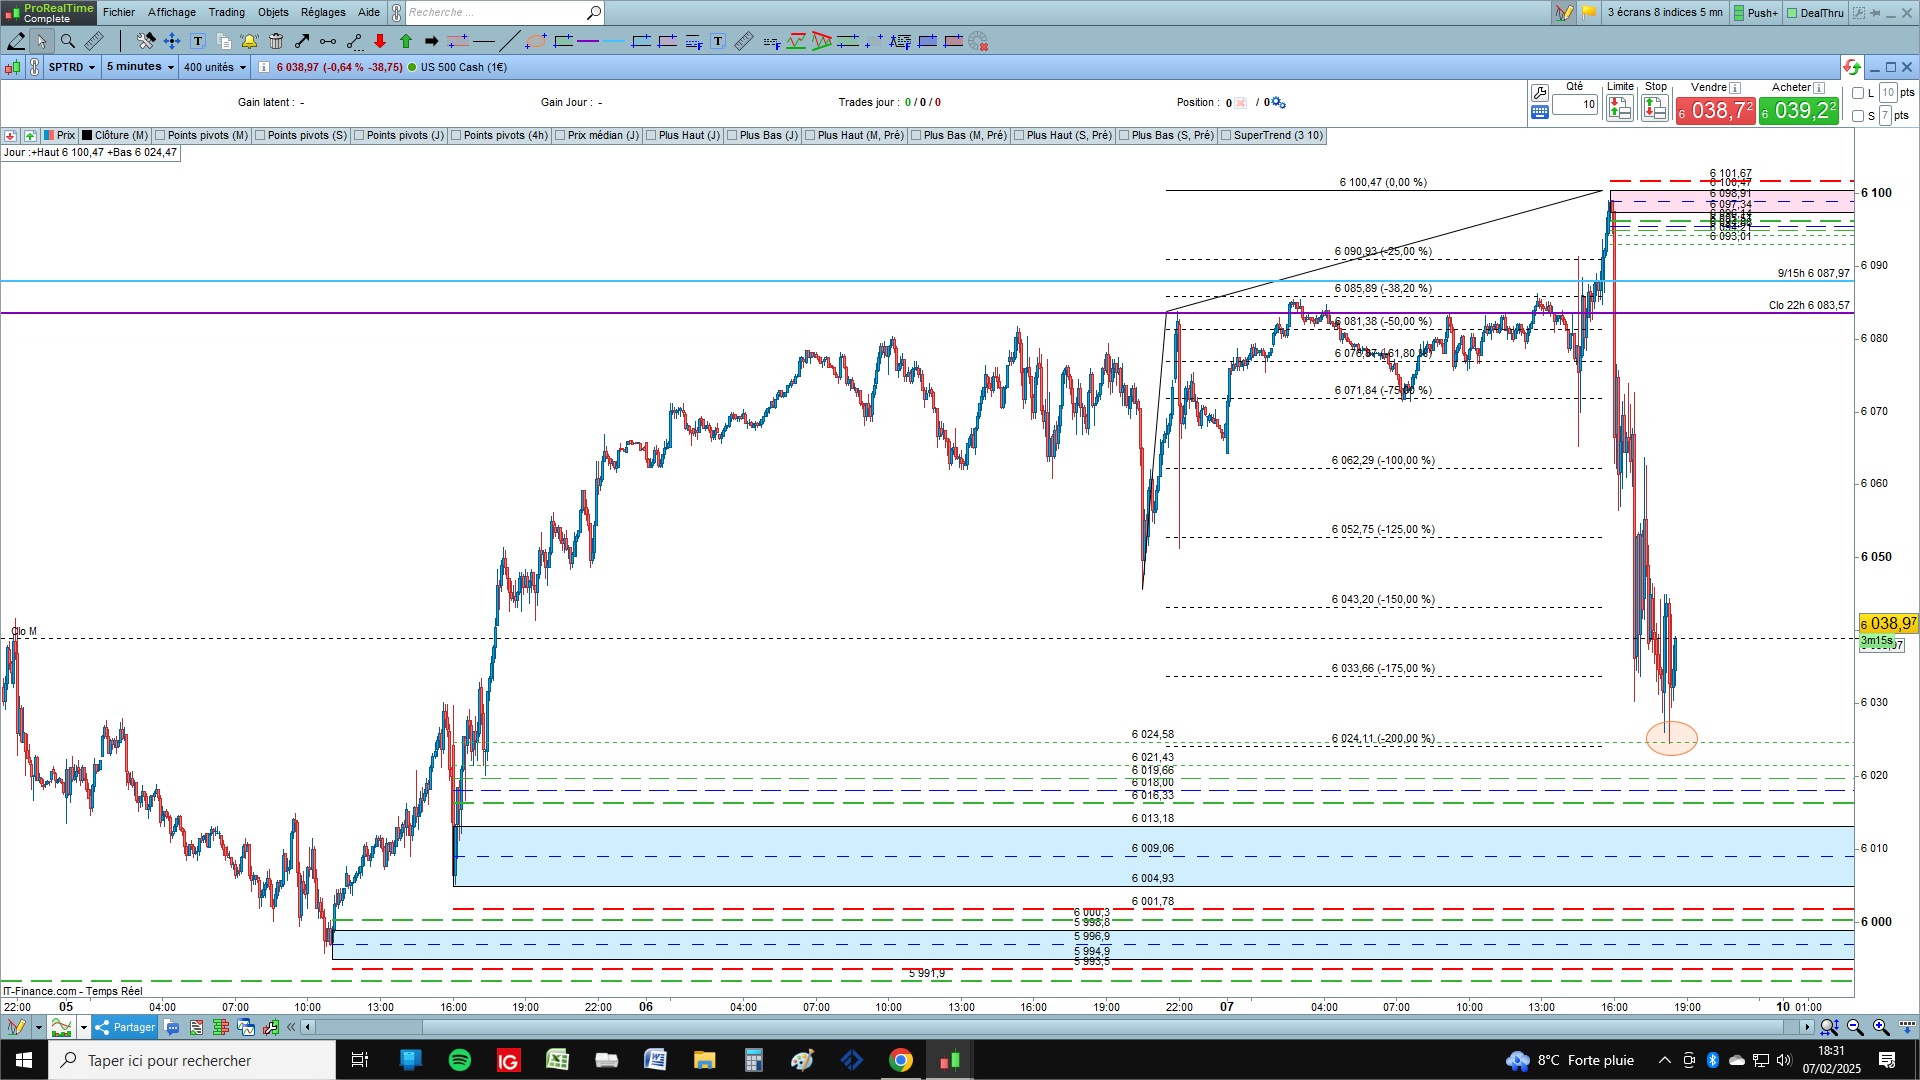
Task: Select the green up arrow drawing tool
Action: tap(406, 41)
